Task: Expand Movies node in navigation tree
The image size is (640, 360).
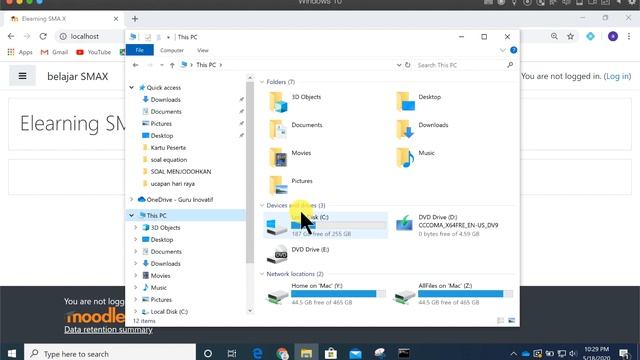Action: point(136,276)
